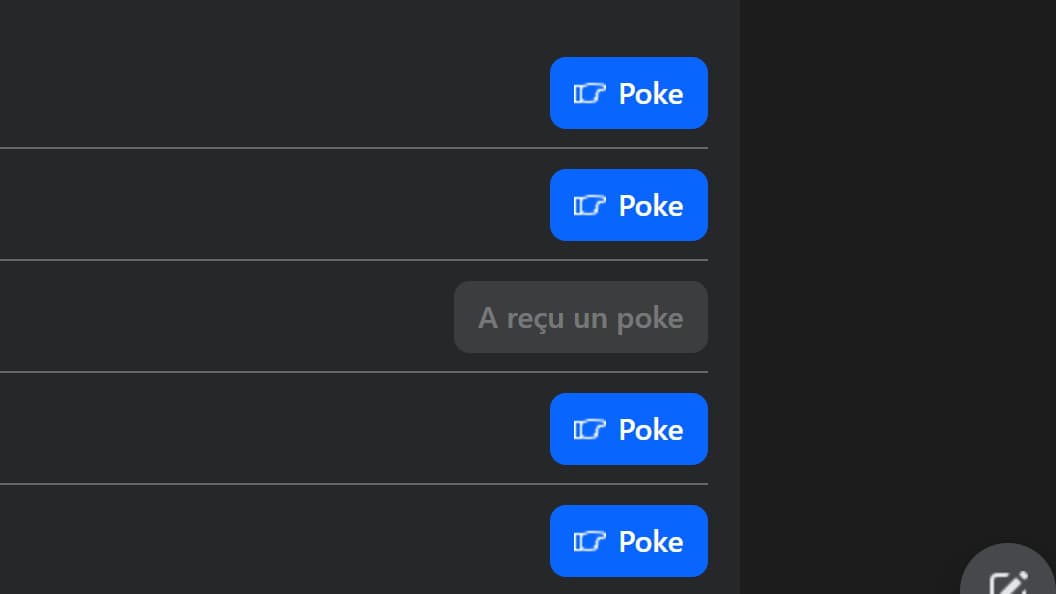1056x594 pixels.
Task: Open the compose pencil icon at bottom right
Action: 1008,582
